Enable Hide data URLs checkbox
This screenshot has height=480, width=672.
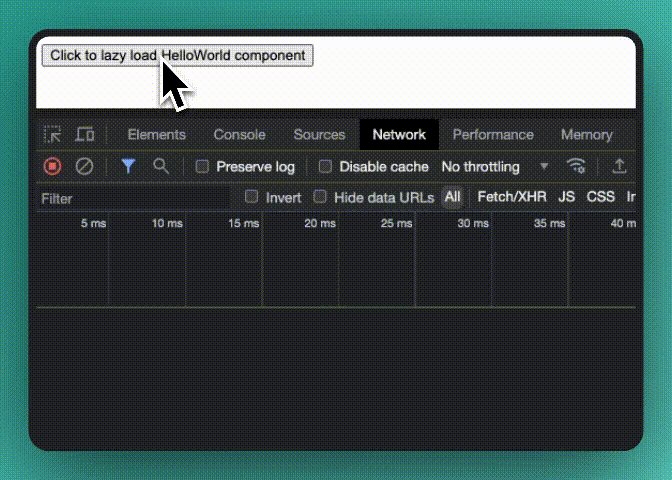[x=320, y=197]
